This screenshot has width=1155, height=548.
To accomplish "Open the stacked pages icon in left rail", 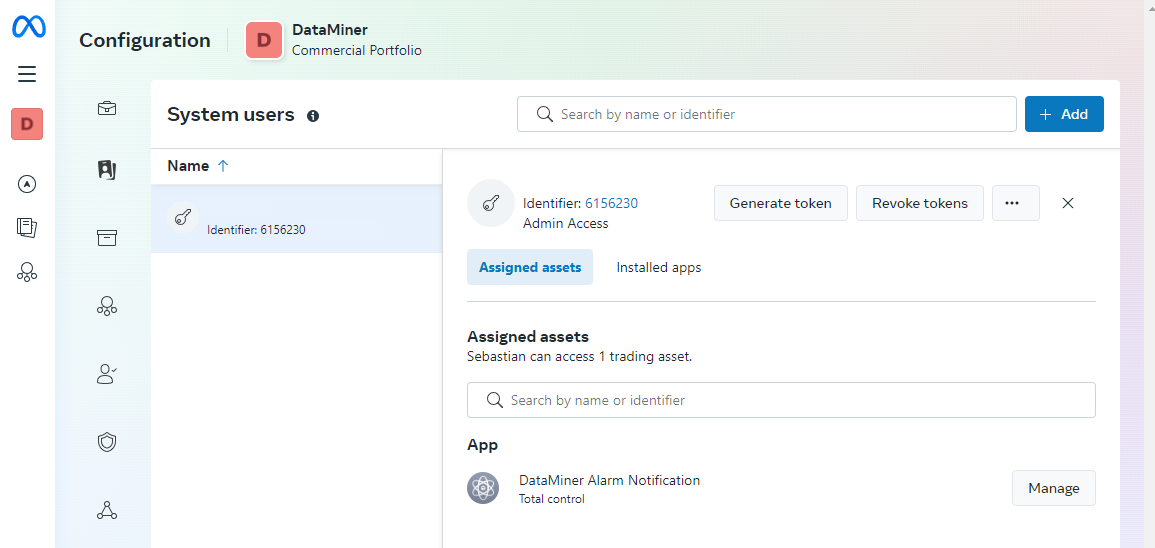I will (27, 228).
